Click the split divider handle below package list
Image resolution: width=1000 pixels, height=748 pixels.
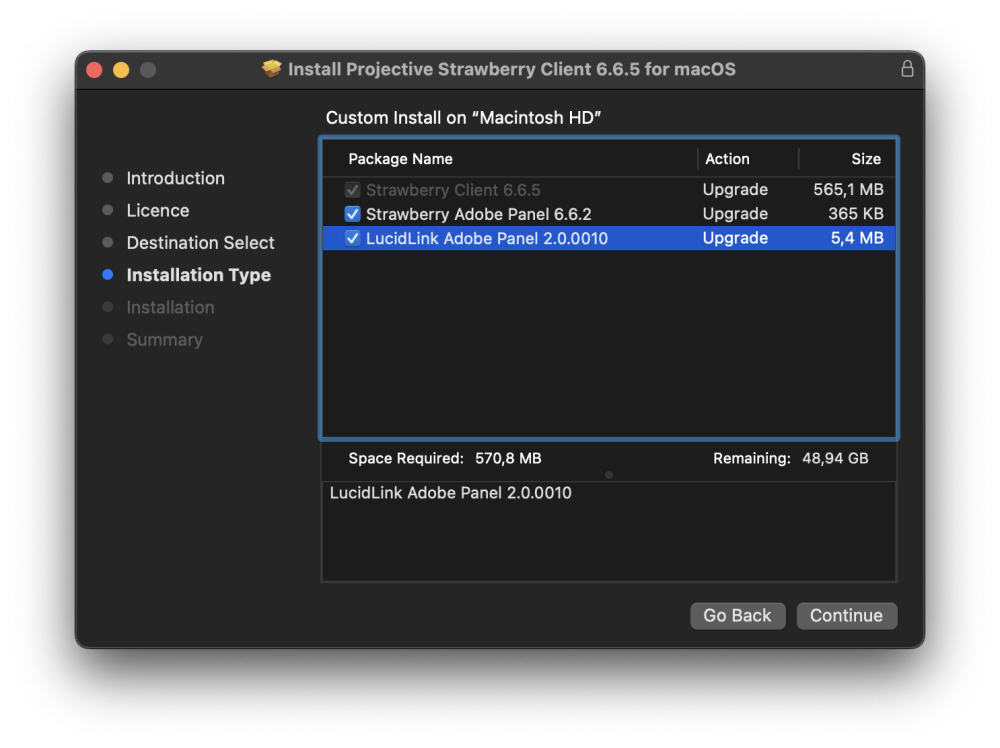pyautogui.click(x=609, y=475)
